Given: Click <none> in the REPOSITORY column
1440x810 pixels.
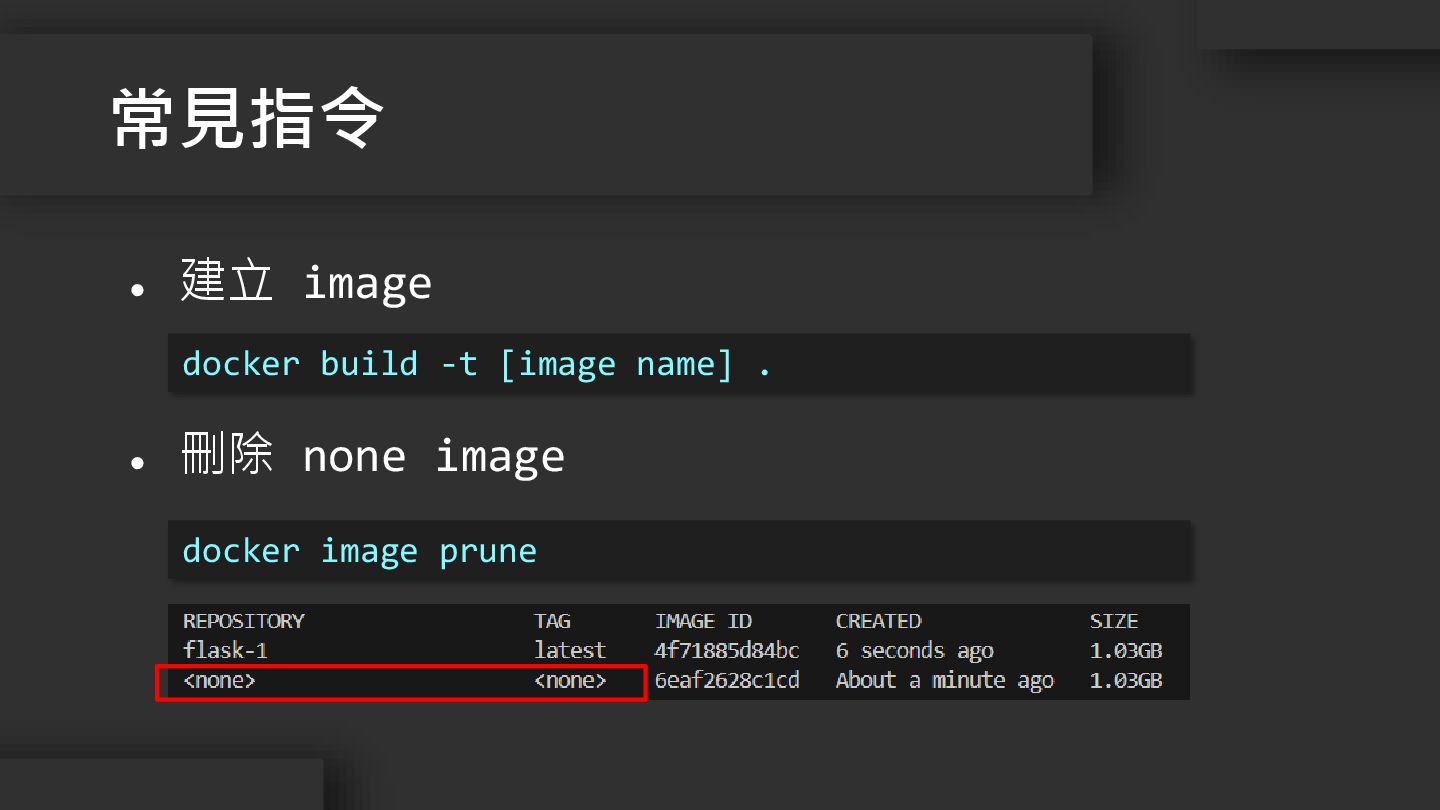Looking at the screenshot, I should (x=219, y=681).
